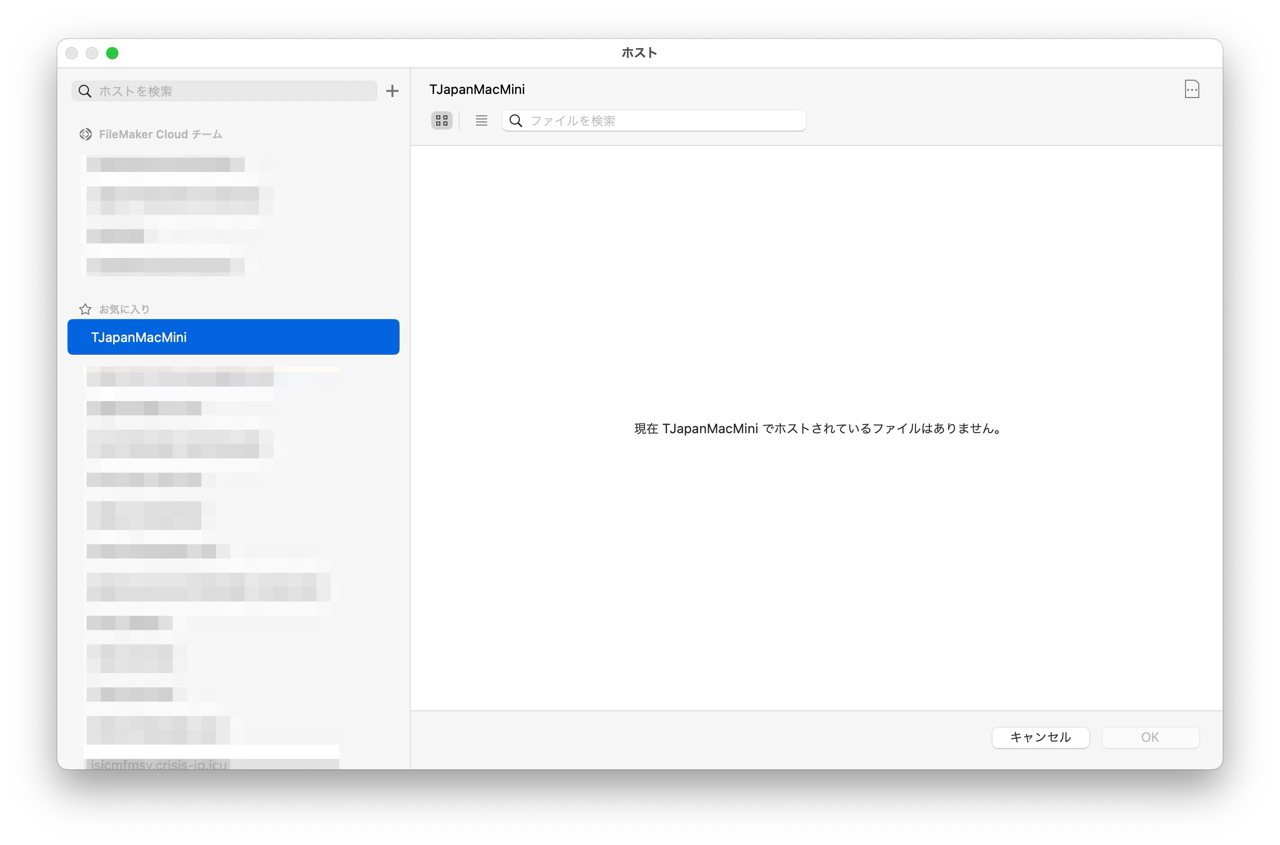Screen dimensions: 1280x845
Task: Select first blurred host under FileMaker Cloud チーム
Action: (165, 164)
